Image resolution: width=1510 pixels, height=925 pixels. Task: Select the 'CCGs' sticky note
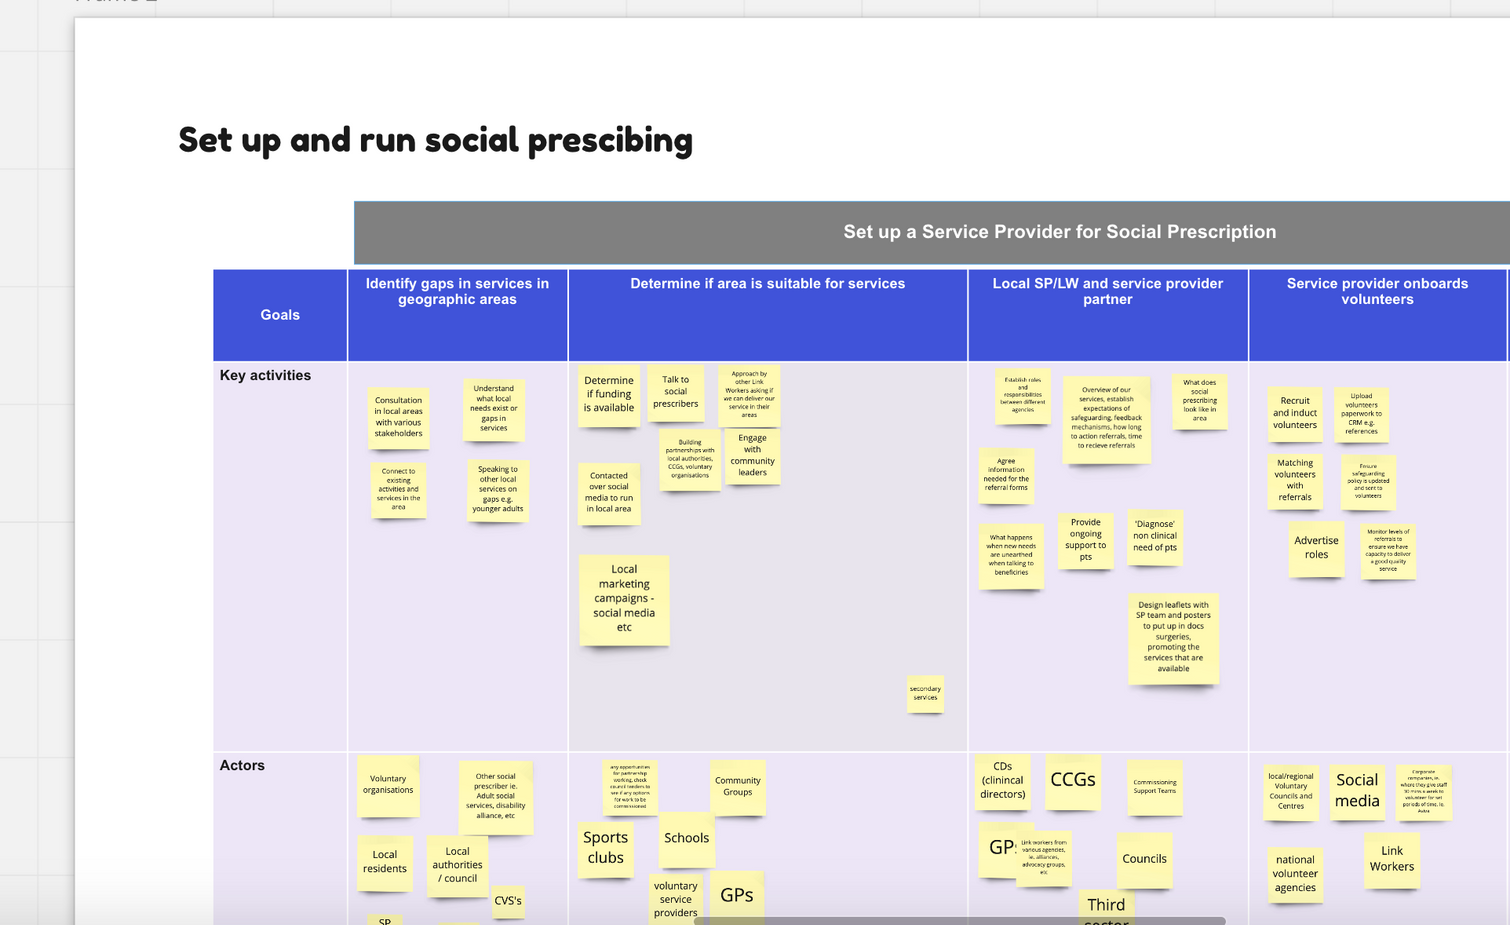click(x=1073, y=781)
